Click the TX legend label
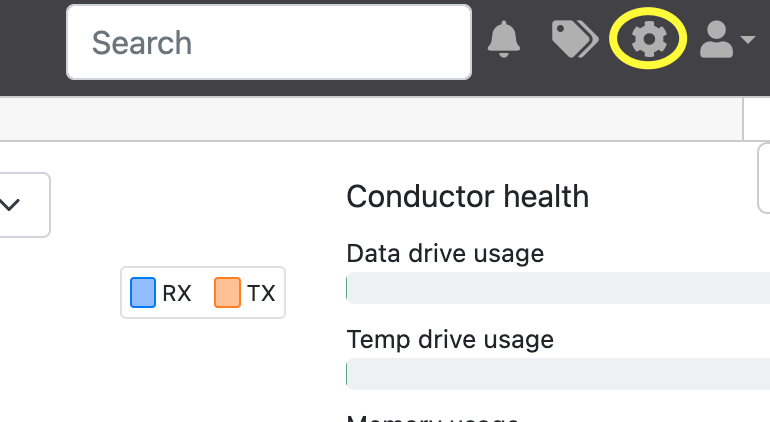The width and height of the screenshot is (770, 422). [261, 293]
